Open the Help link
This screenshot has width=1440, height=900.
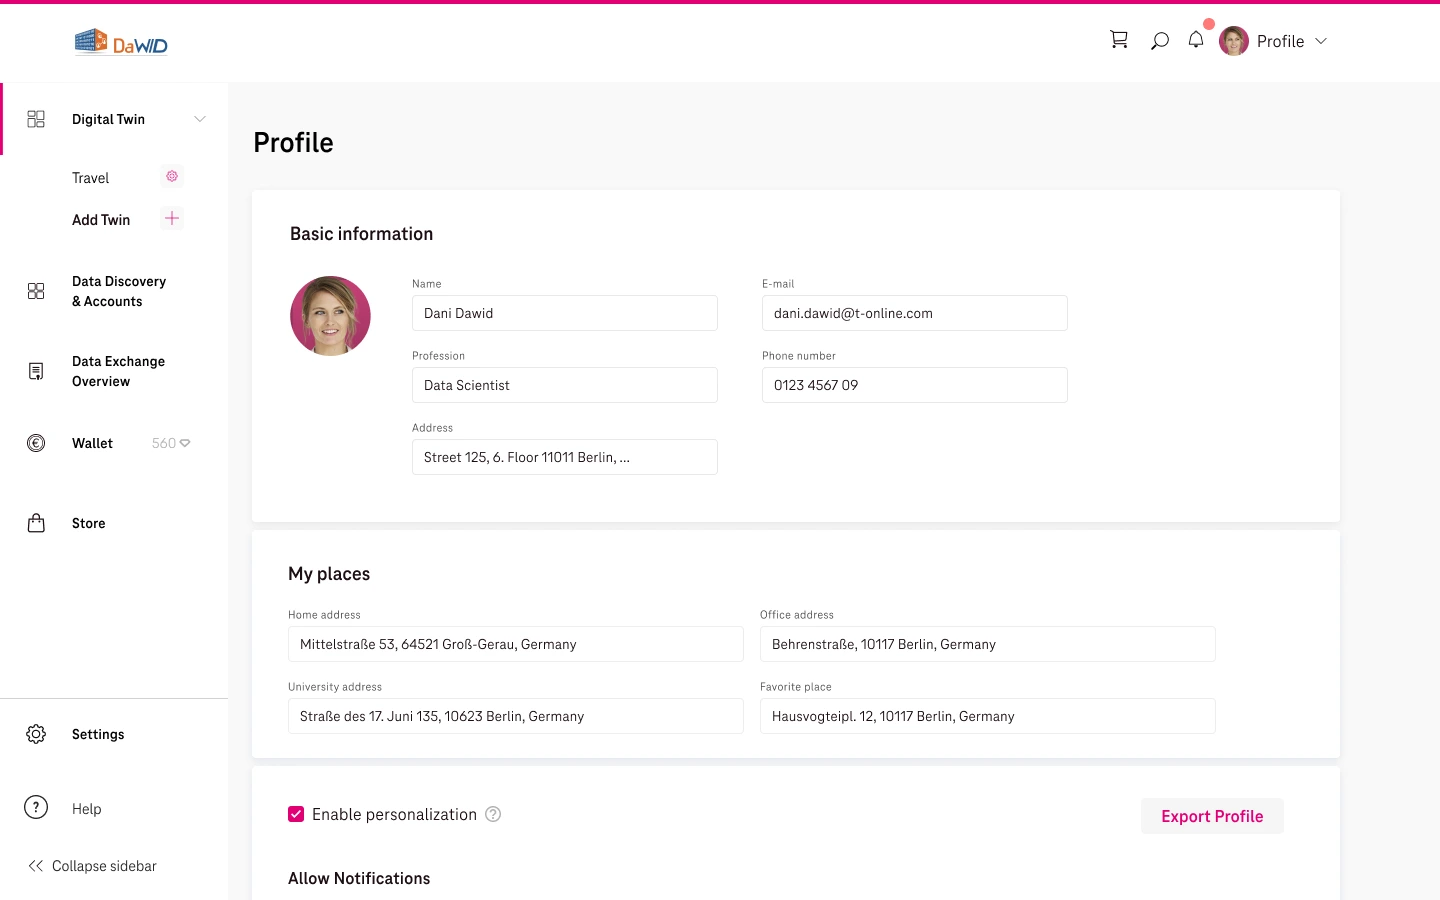[86, 809]
